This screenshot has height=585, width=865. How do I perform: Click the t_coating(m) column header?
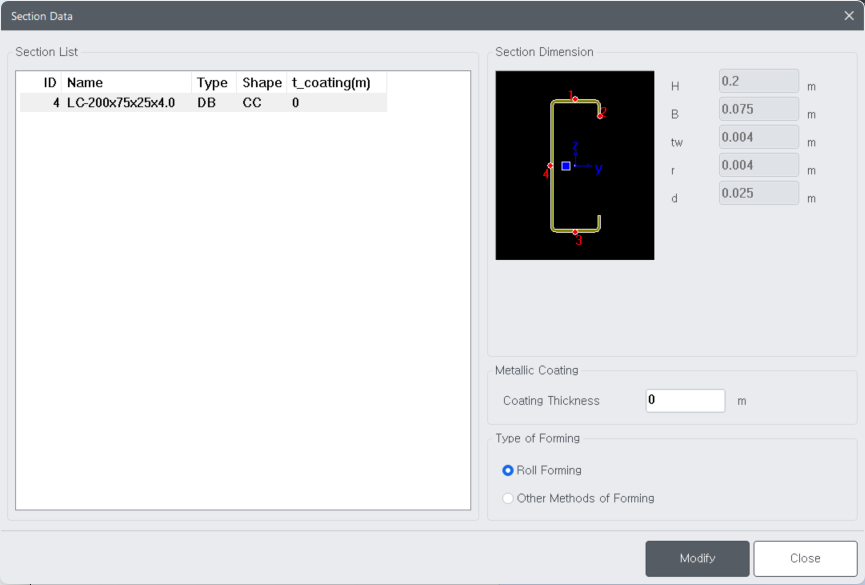pos(331,82)
